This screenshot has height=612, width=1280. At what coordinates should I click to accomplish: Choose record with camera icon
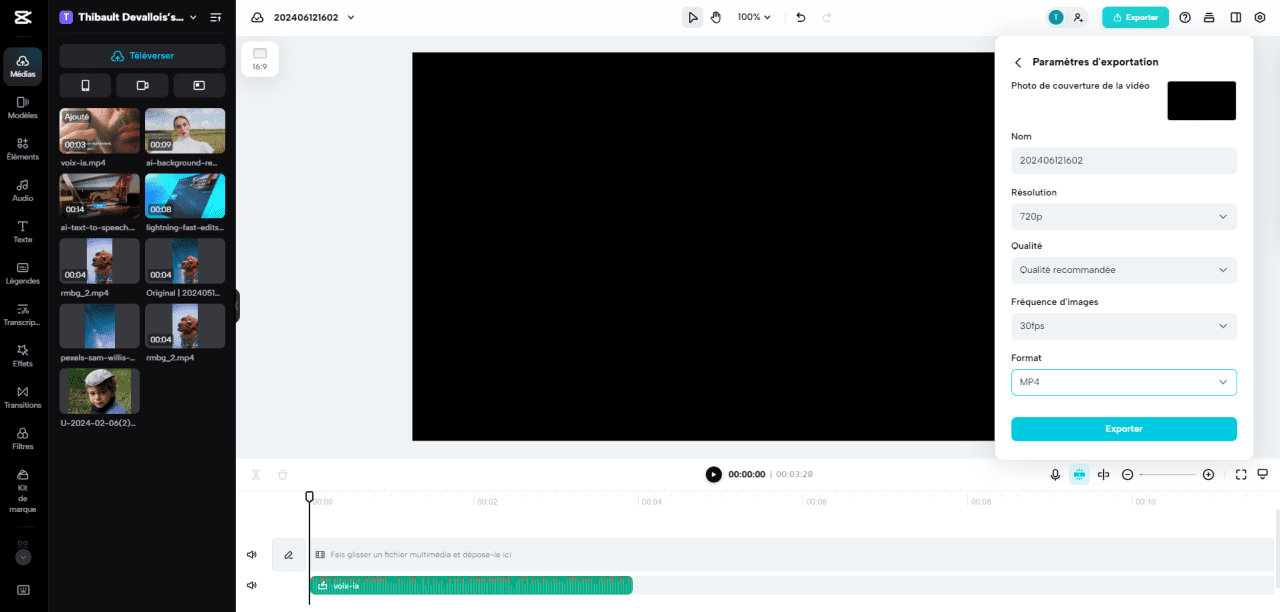pyautogui.click(x=142, y=85)
